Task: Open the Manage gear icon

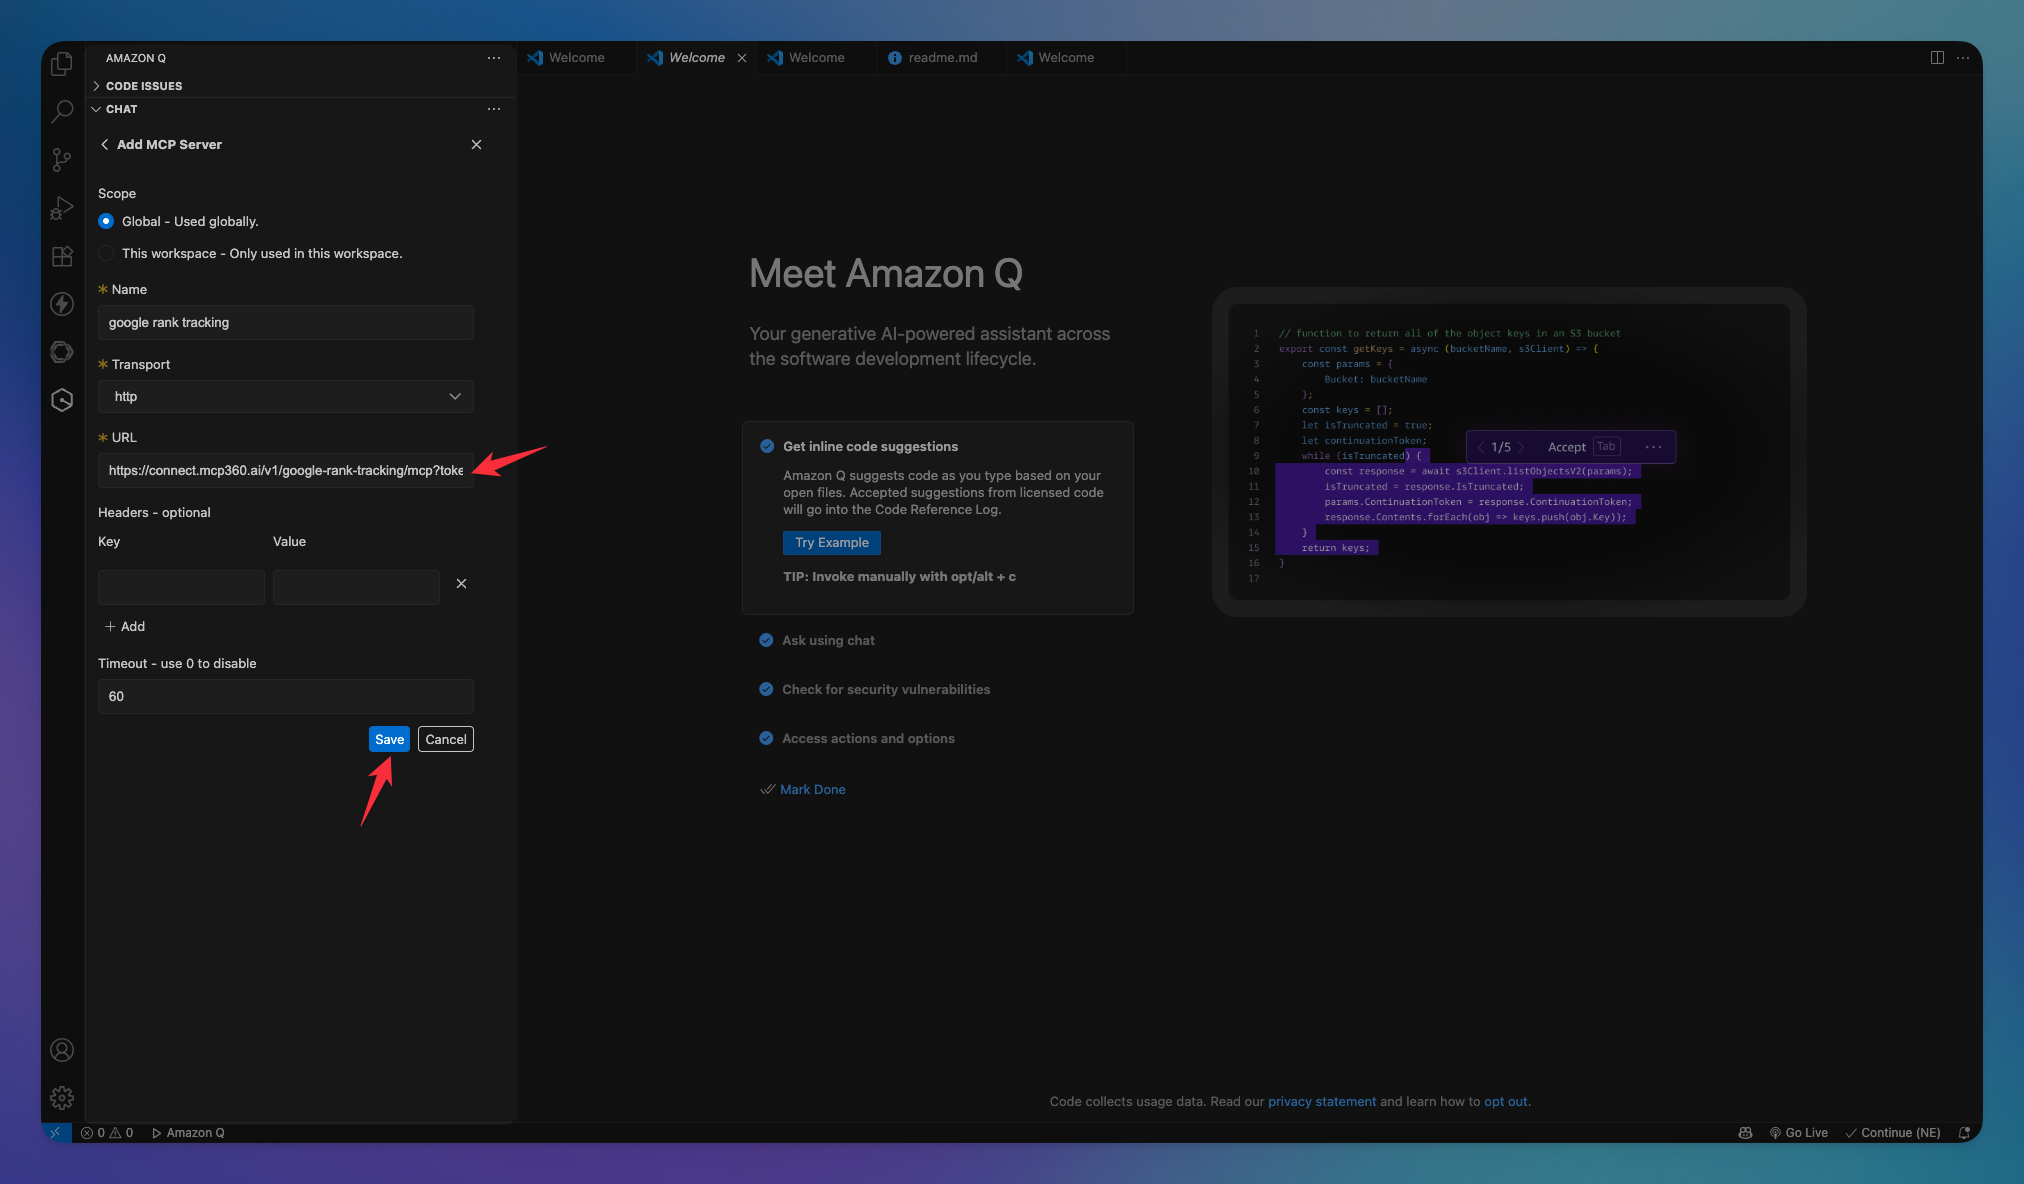Action: click(x=62, y=1098)
